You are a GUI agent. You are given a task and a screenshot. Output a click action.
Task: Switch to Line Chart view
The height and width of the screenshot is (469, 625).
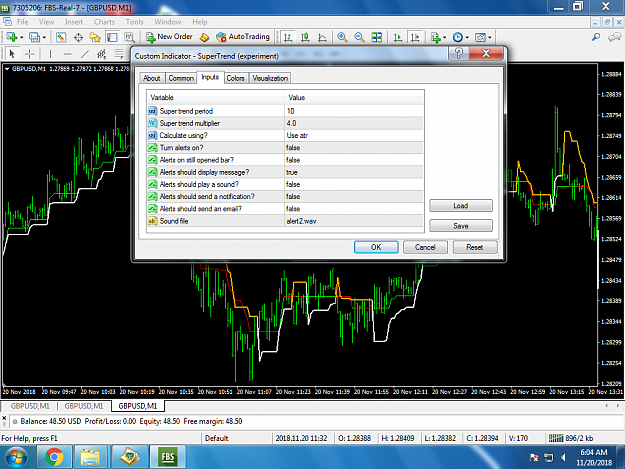click(x=322, y=37)
